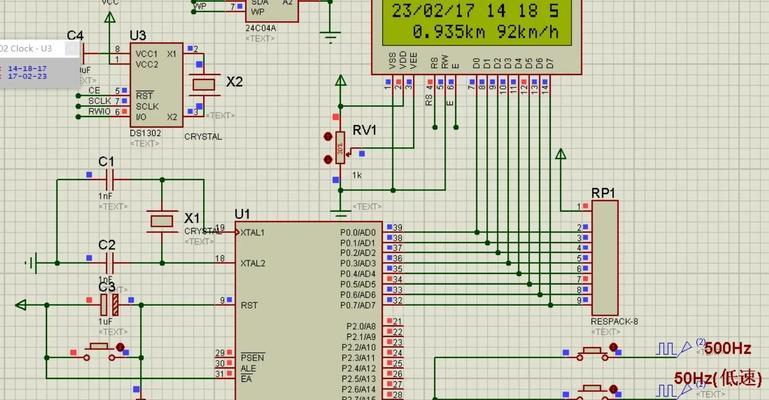
Task: Select ground symbol left of C2
Action: click(x=31, y=263)
